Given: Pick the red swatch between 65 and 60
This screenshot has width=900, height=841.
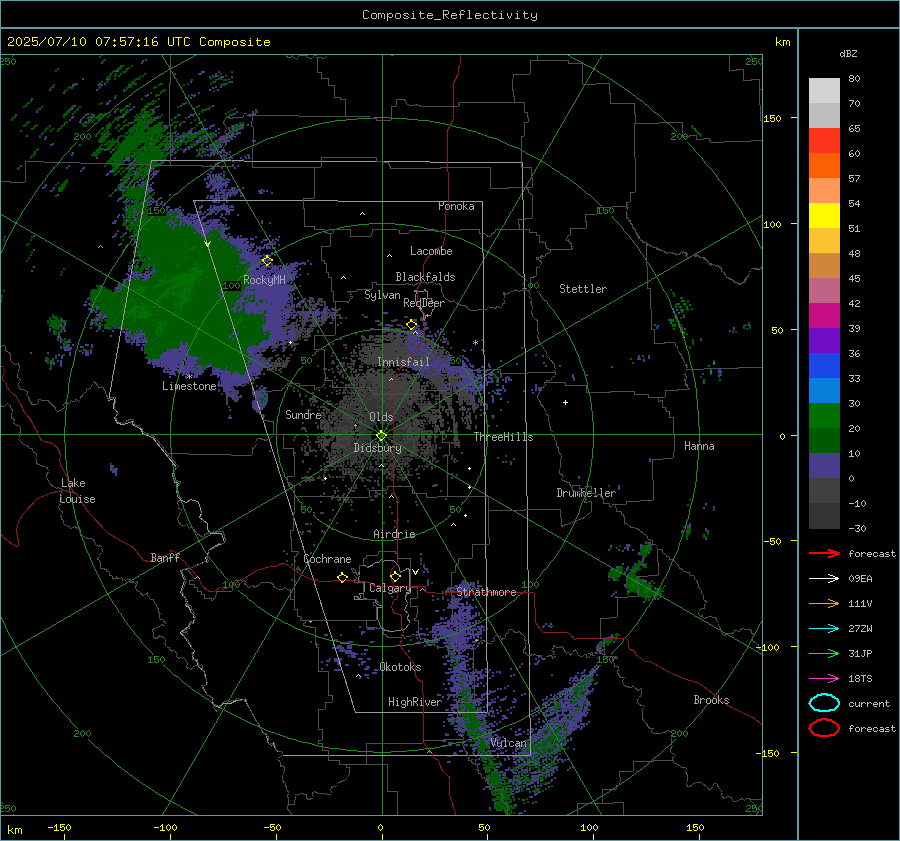Looking at the screenshot, I should point(824,141).
